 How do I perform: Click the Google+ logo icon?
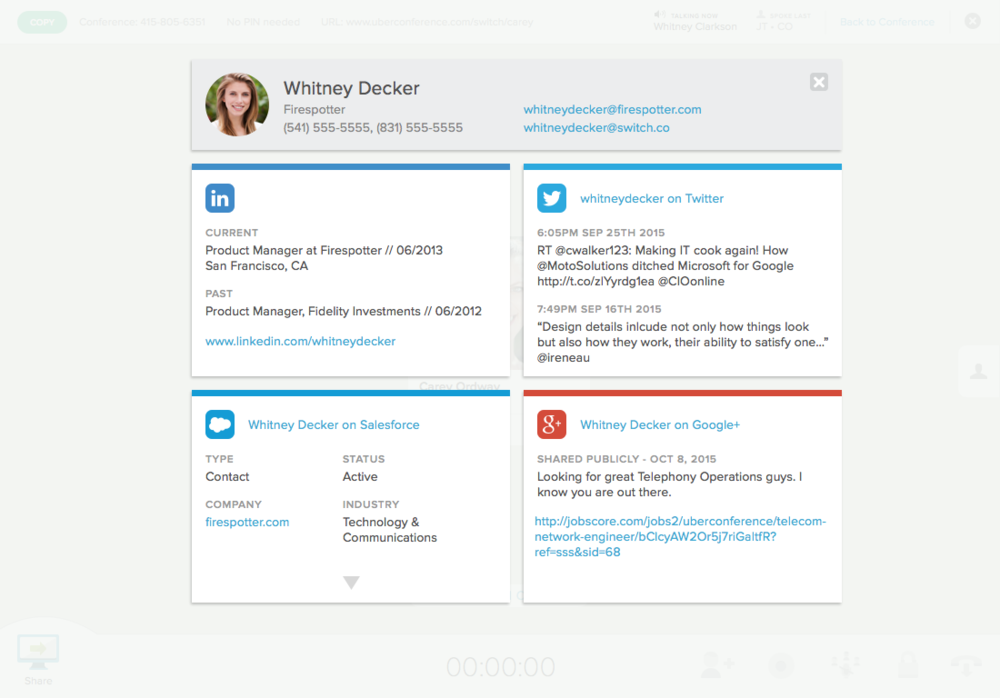[x=551, y=424]
